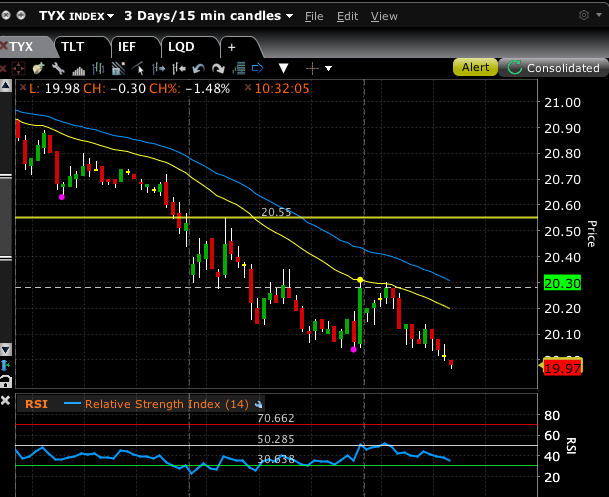The height and width of the screenshot is (497, 609).
Task: Click the -1.48% change percent value
Action: (x=208, y=88)
